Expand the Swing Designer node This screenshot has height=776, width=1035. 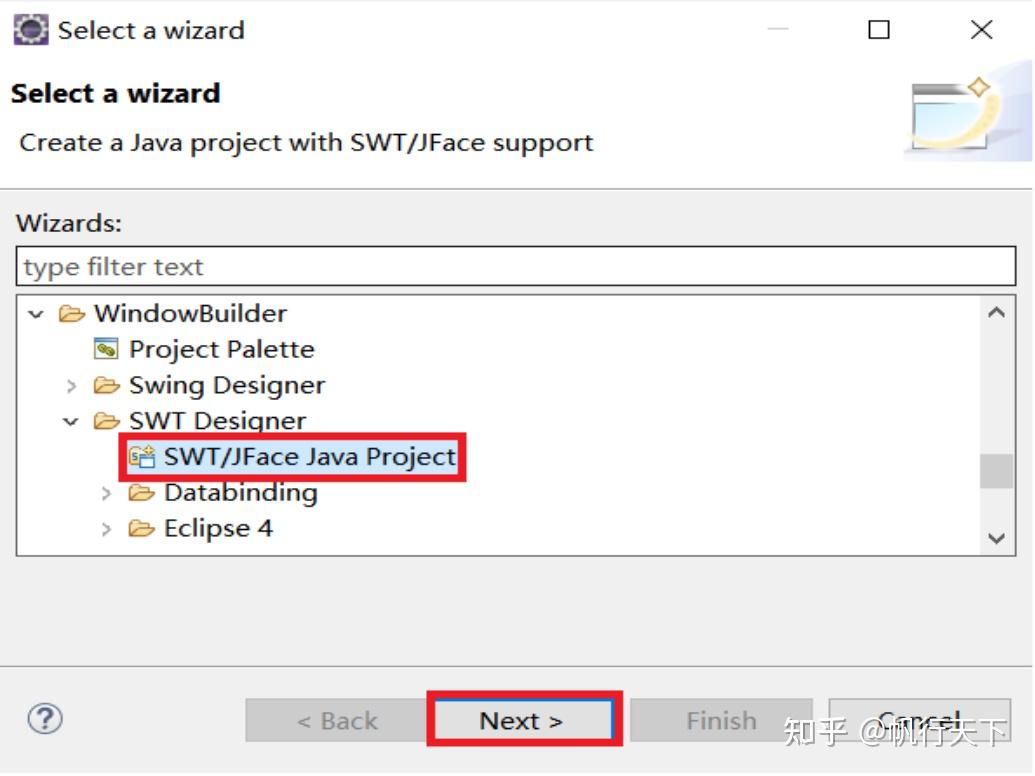coord(71,385)
